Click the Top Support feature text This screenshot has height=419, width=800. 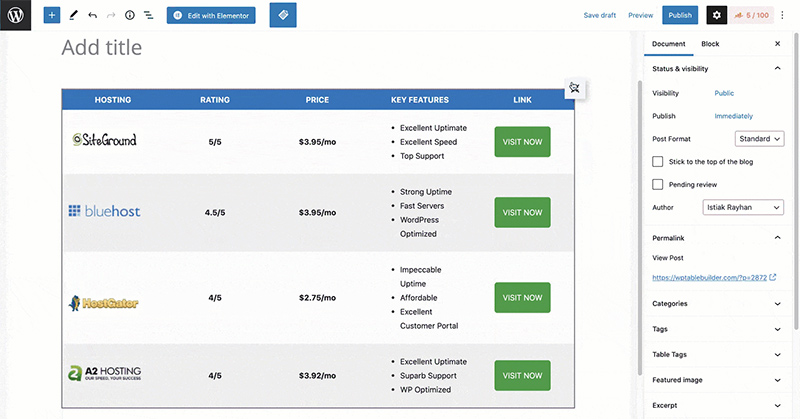[422, 156]
